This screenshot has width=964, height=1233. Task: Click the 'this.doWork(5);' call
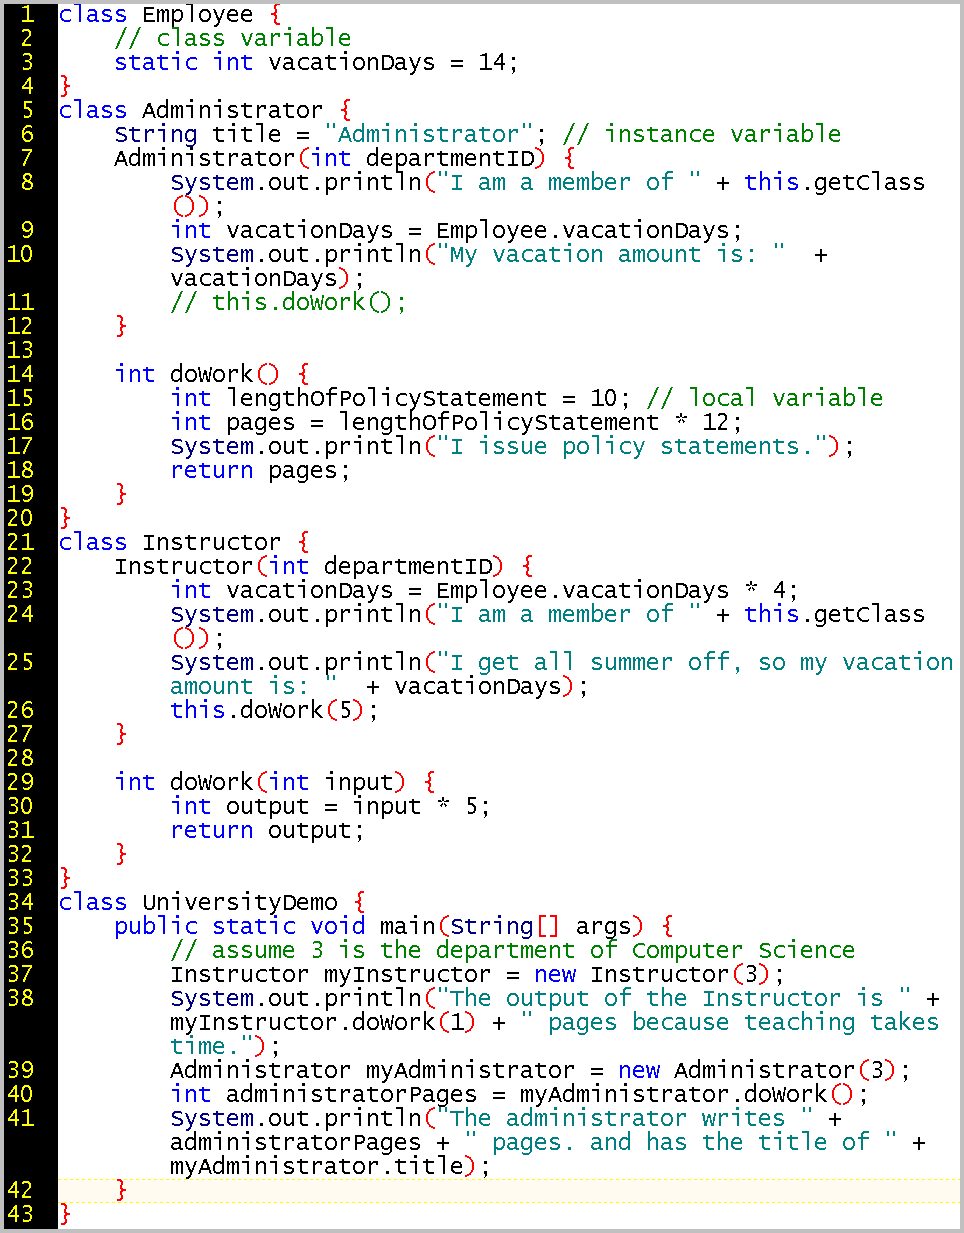coord(275,711)
